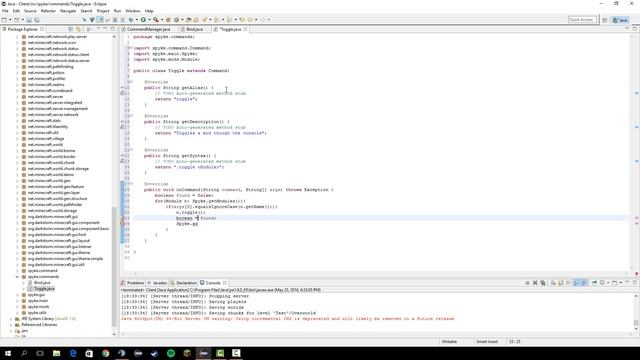Open Windows Store from the taskbar
The width and height of the screenshot is (640, 360).
click(89, 353)
